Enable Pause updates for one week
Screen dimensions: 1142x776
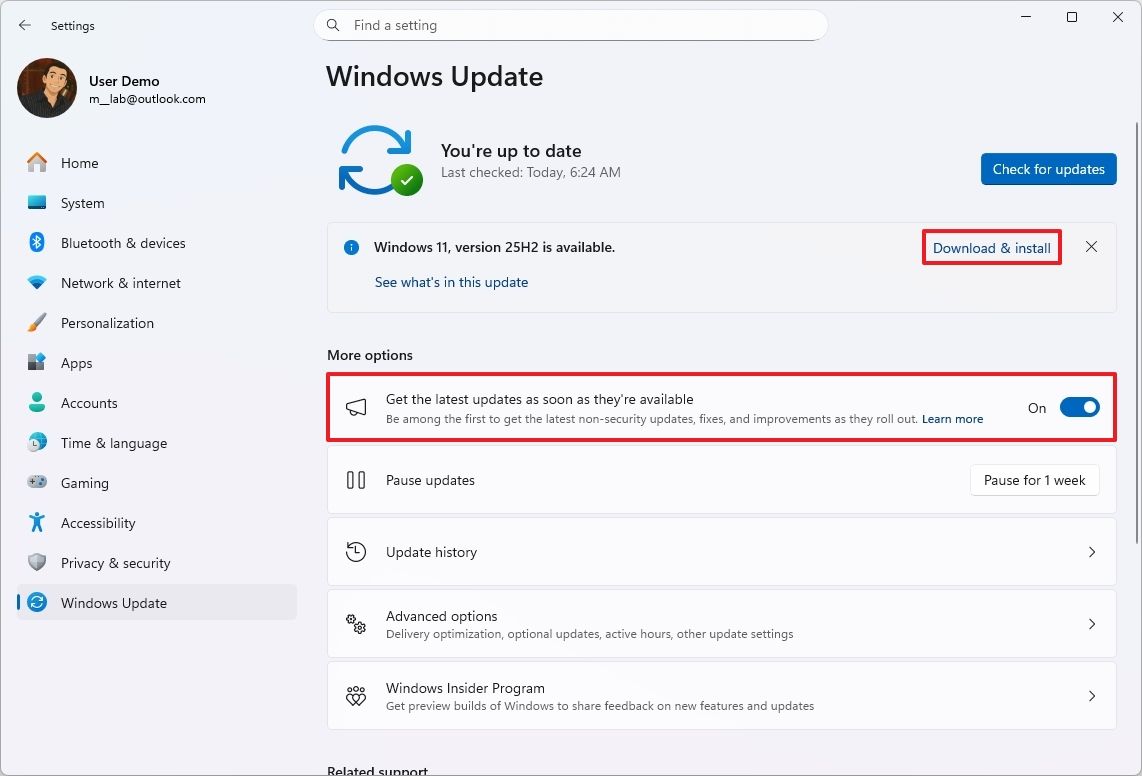[1034, 480]
